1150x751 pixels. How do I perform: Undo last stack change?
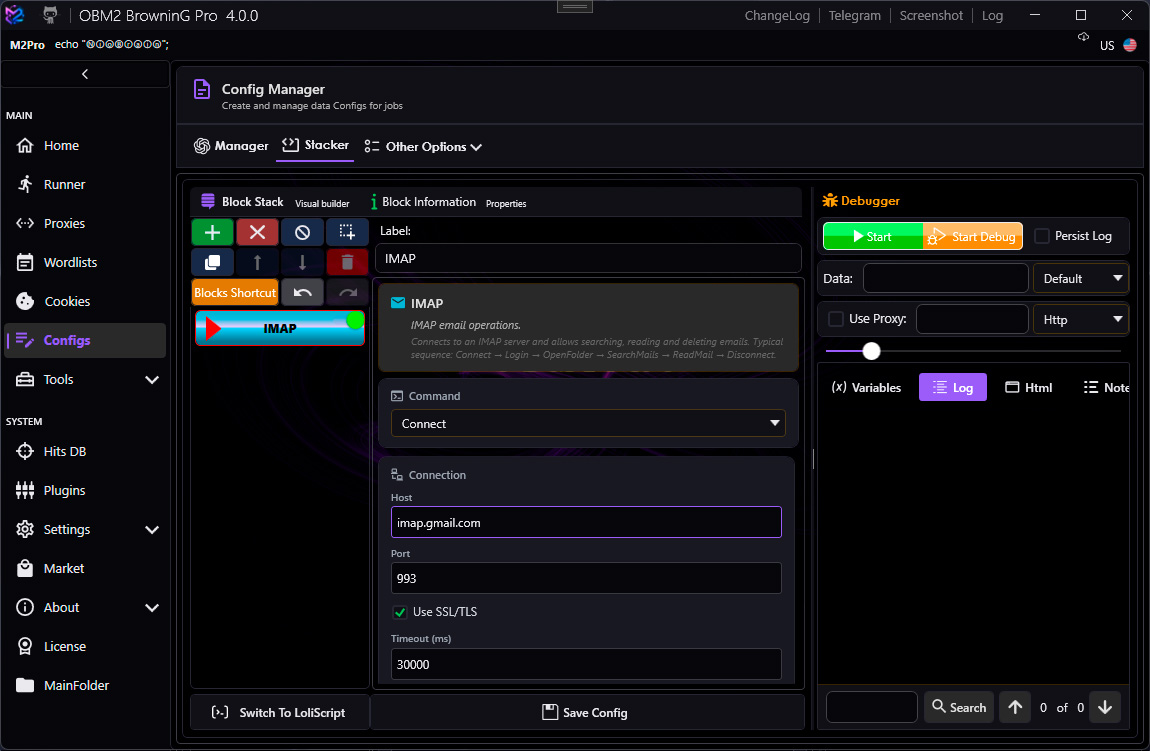coord(302,293)
